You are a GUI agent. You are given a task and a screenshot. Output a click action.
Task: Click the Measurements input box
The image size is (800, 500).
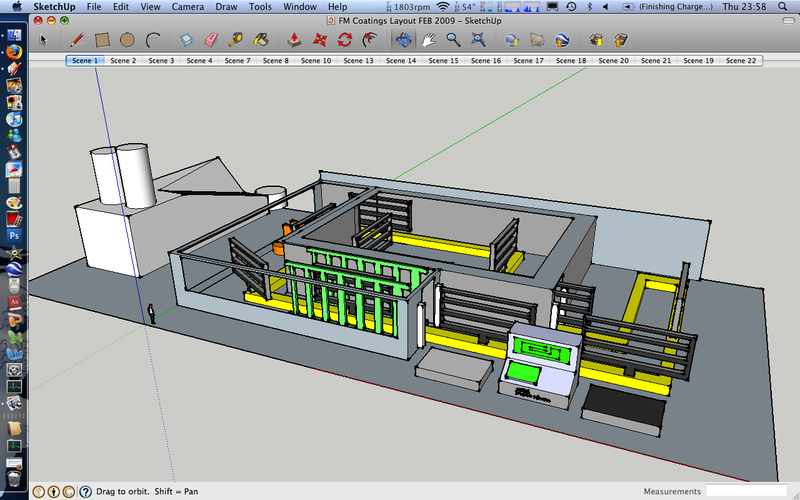point(748,491)
